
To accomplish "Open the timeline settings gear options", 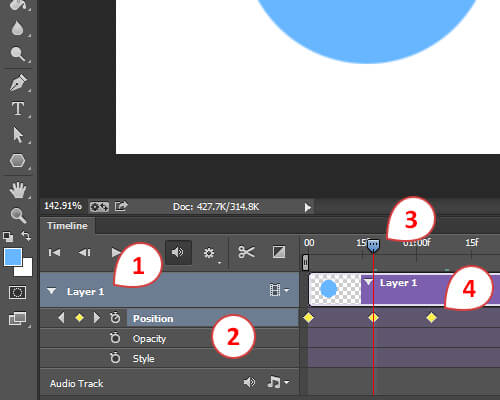I will (x=209, y=253).
